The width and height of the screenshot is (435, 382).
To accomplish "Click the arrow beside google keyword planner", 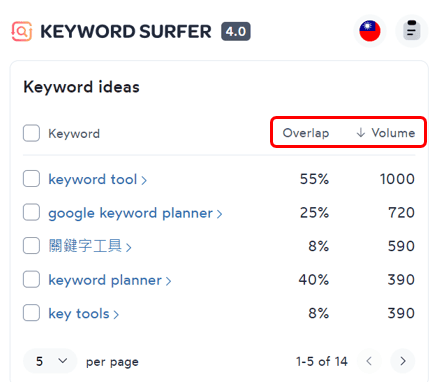I will click(219, 214).
